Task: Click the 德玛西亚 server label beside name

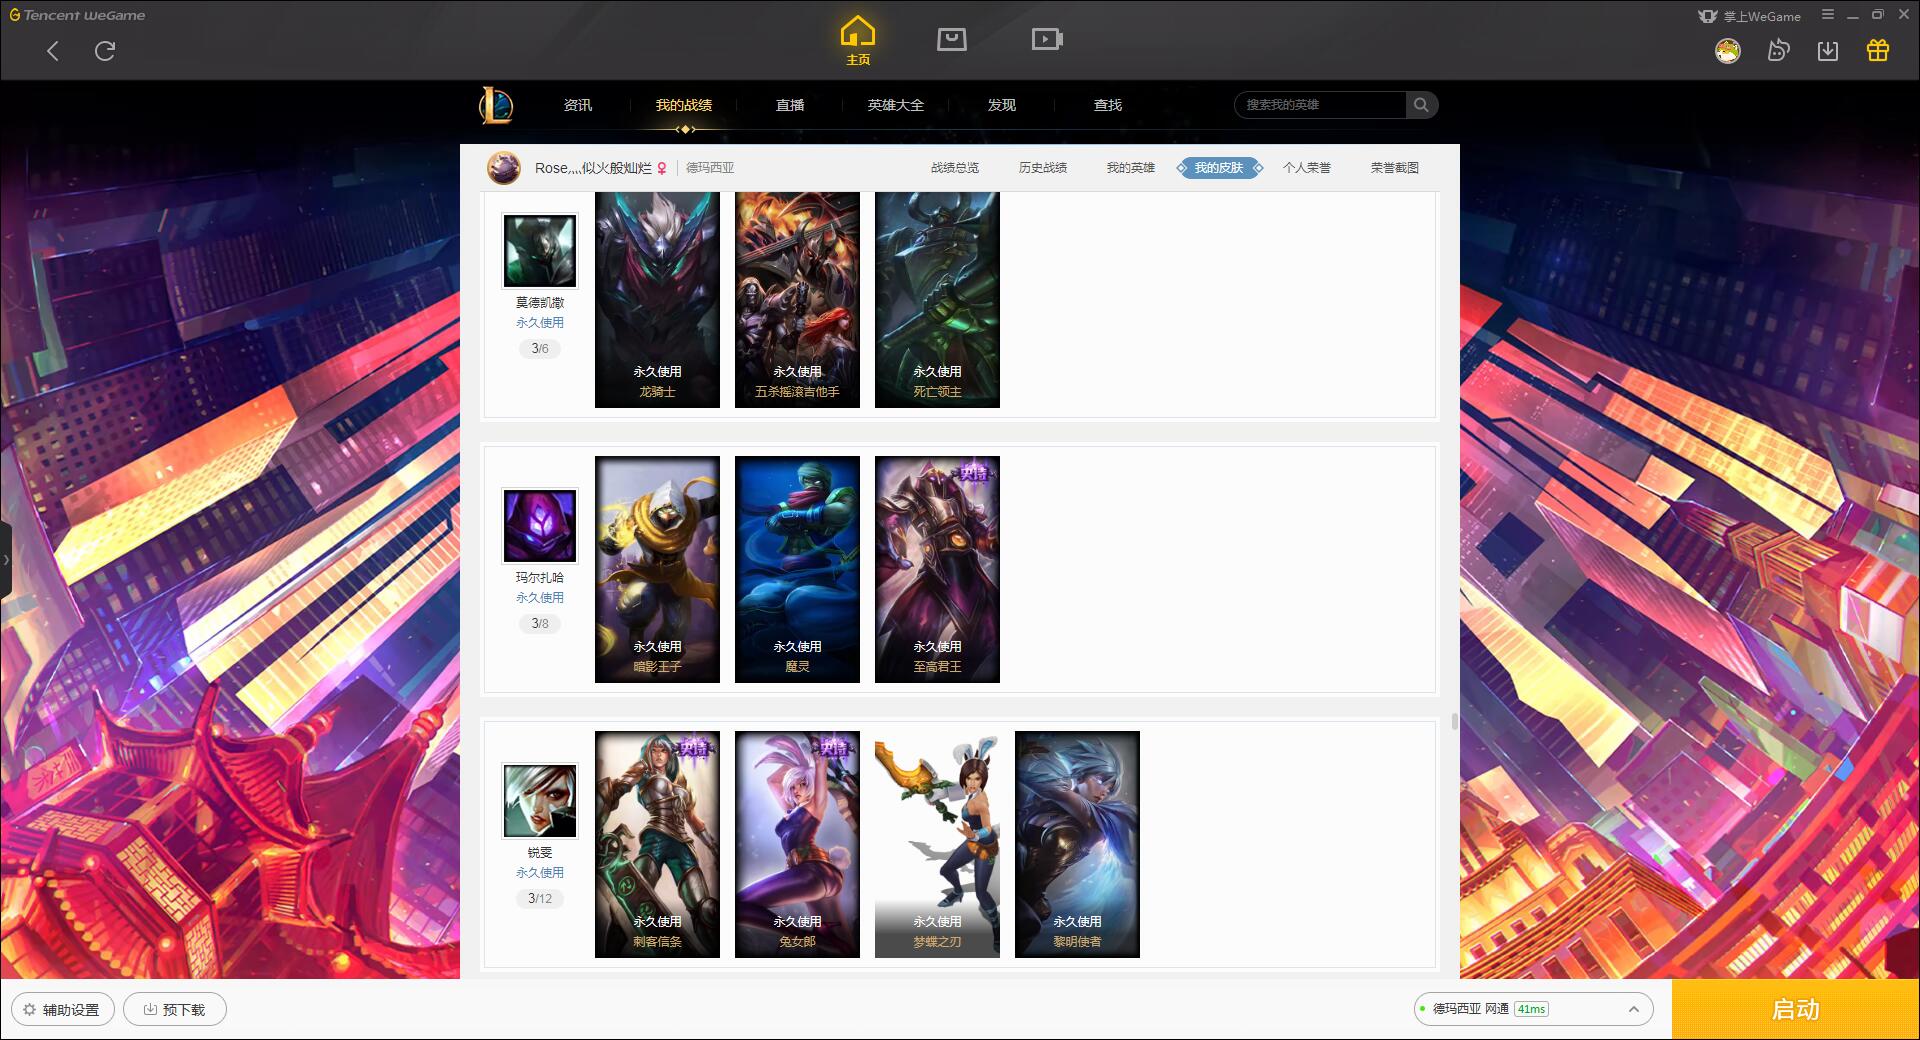Action: (710, 168)
